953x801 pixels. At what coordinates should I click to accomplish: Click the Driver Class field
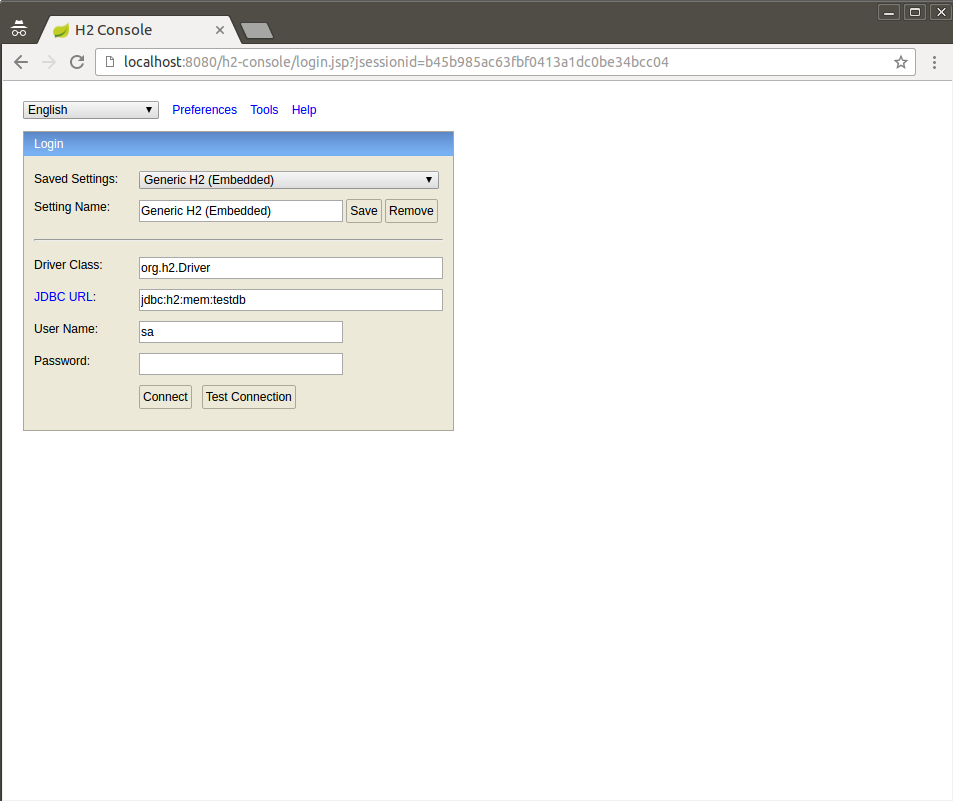(x=291, y=268)
